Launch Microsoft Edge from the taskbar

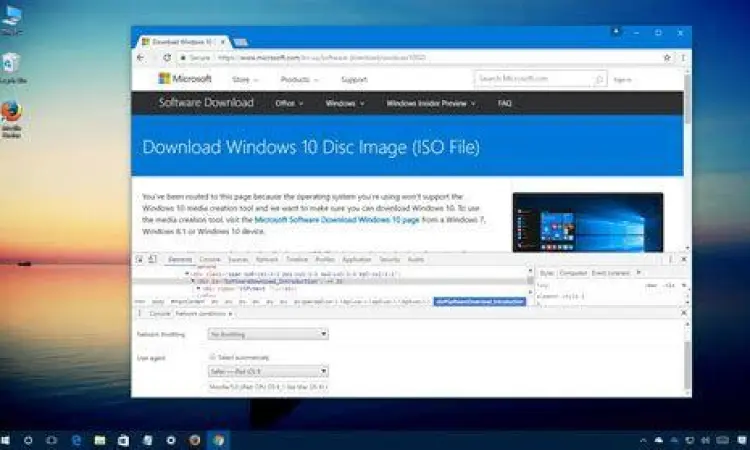(x=76, y=440)
